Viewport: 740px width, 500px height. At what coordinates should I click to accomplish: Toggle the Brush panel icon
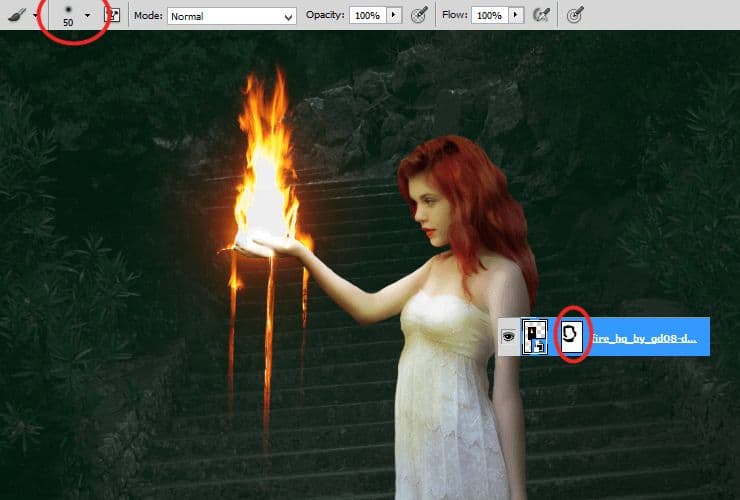(x=112, y=15)
